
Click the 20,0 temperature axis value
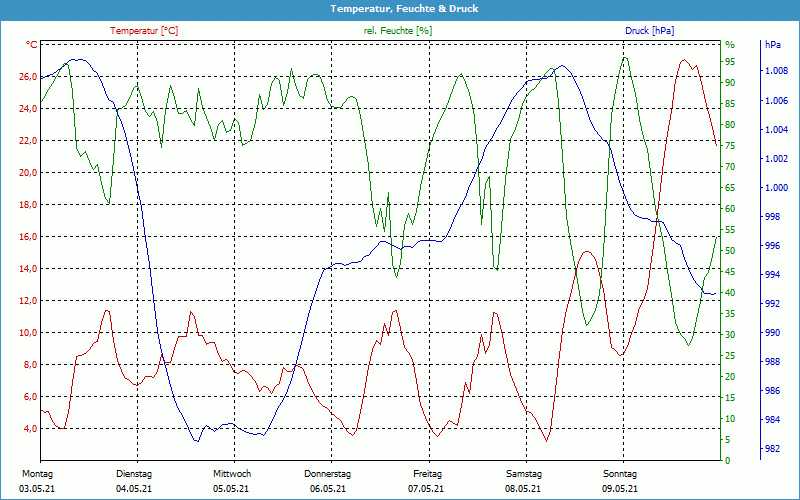tap(28, 172)
